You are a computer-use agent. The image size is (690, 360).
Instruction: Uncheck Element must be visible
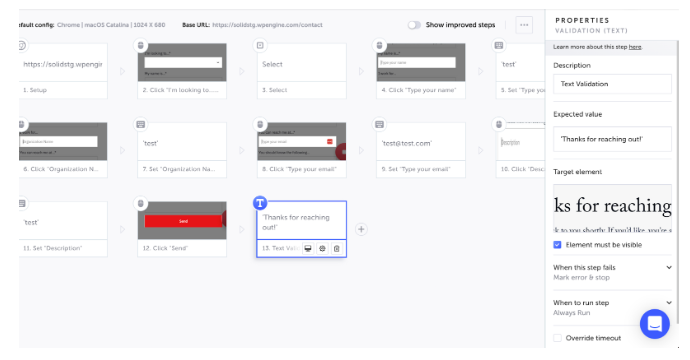(x=558, y=245)
